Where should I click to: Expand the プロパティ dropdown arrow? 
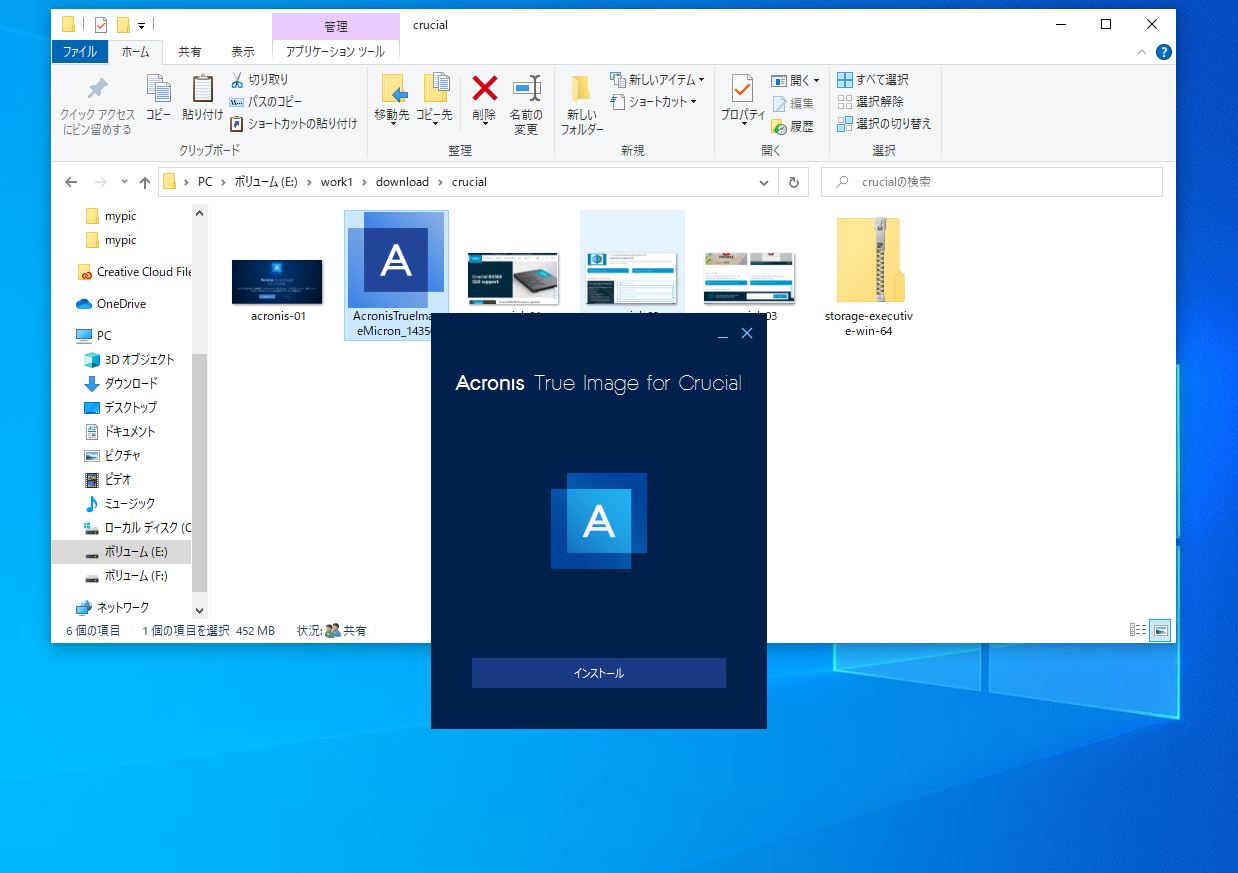tap(743, 123)
